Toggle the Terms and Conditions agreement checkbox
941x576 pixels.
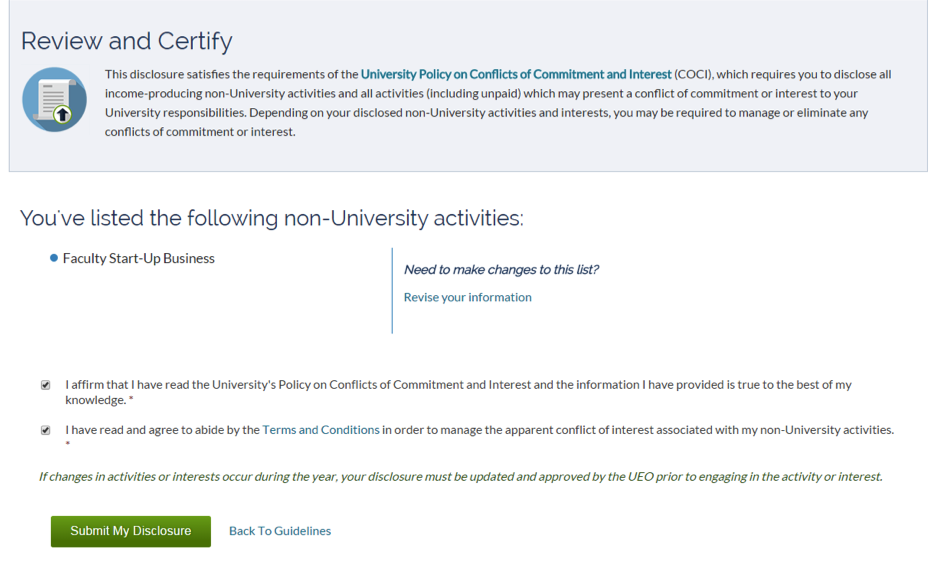(46, 430)
